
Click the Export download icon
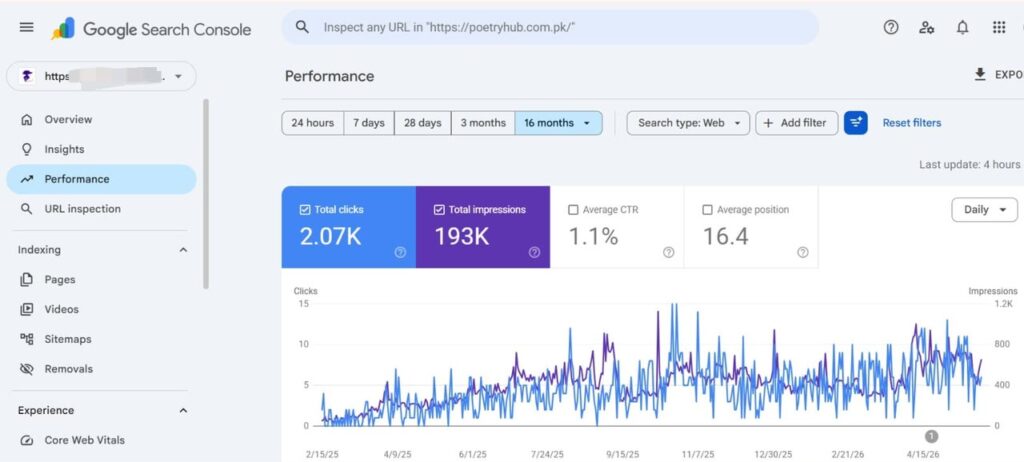[x=980, y=74]
